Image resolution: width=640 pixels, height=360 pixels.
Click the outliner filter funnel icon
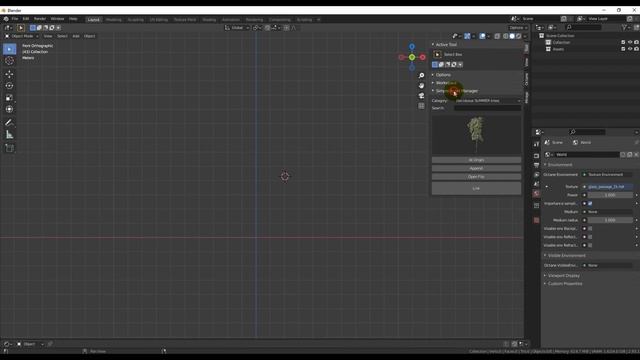pos(624,27)
